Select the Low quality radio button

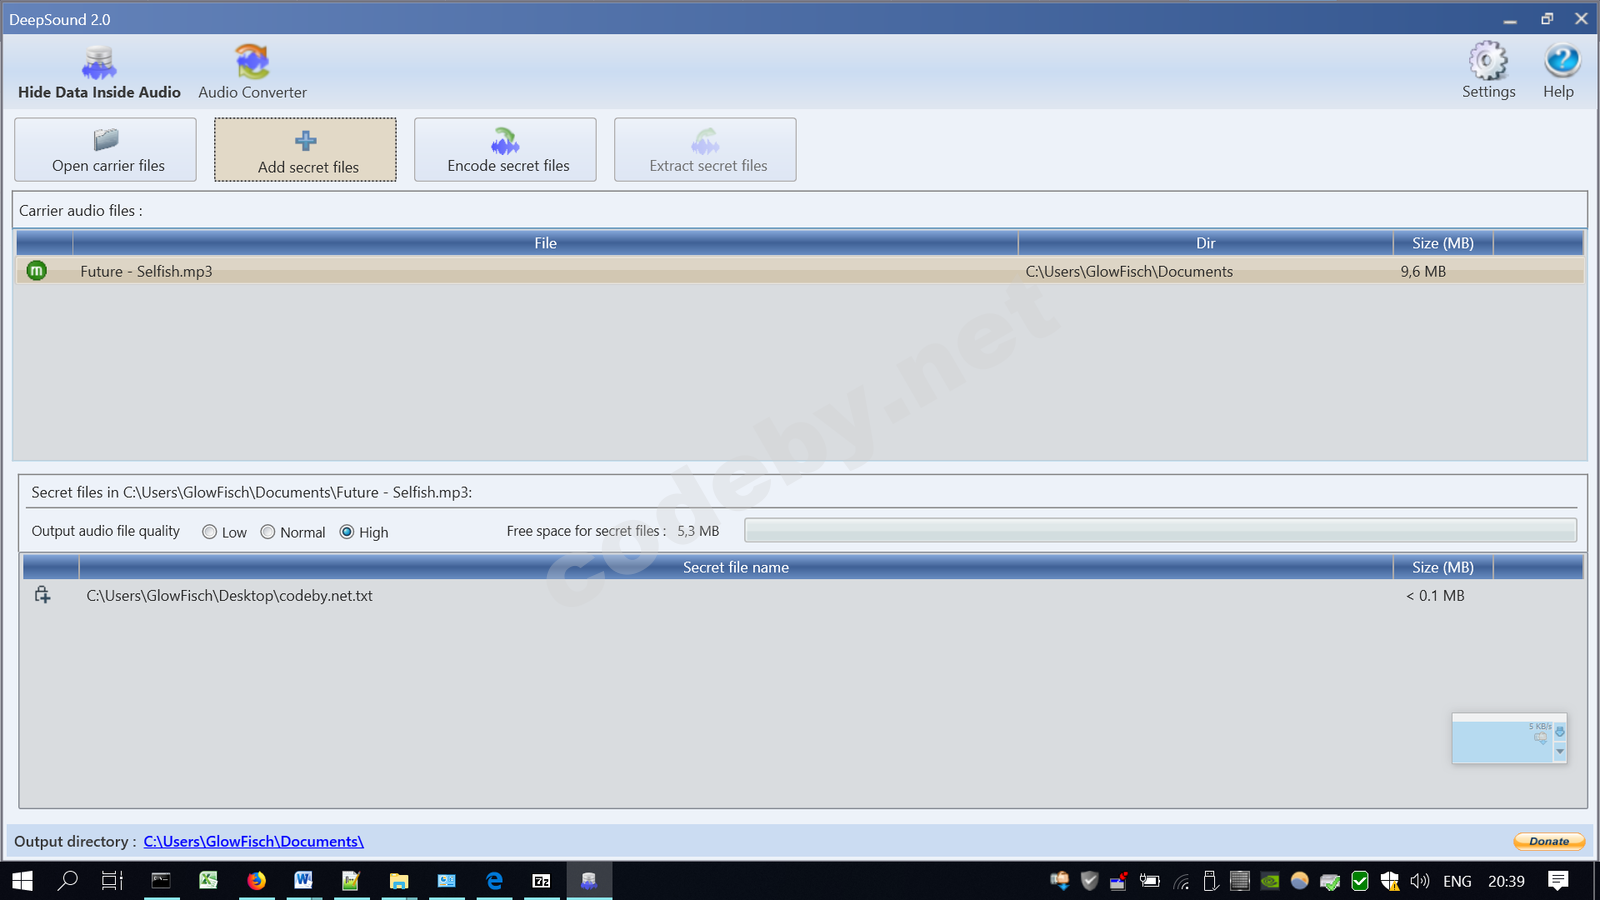coord(210,532)
